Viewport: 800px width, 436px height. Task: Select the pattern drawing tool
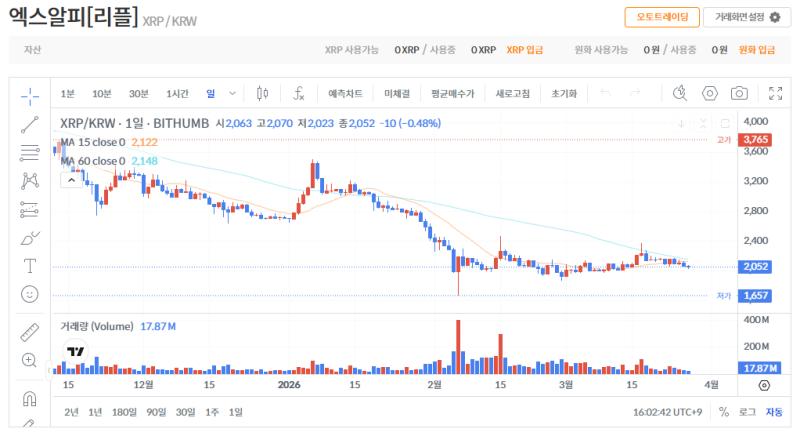point(30,181)
